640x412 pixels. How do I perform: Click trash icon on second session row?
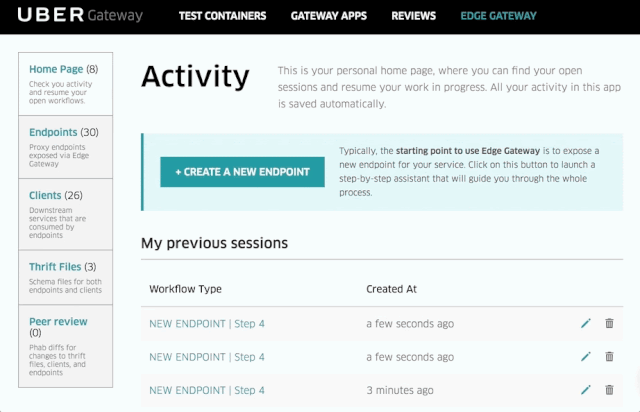pyautogui.click(x=610, y=357)
